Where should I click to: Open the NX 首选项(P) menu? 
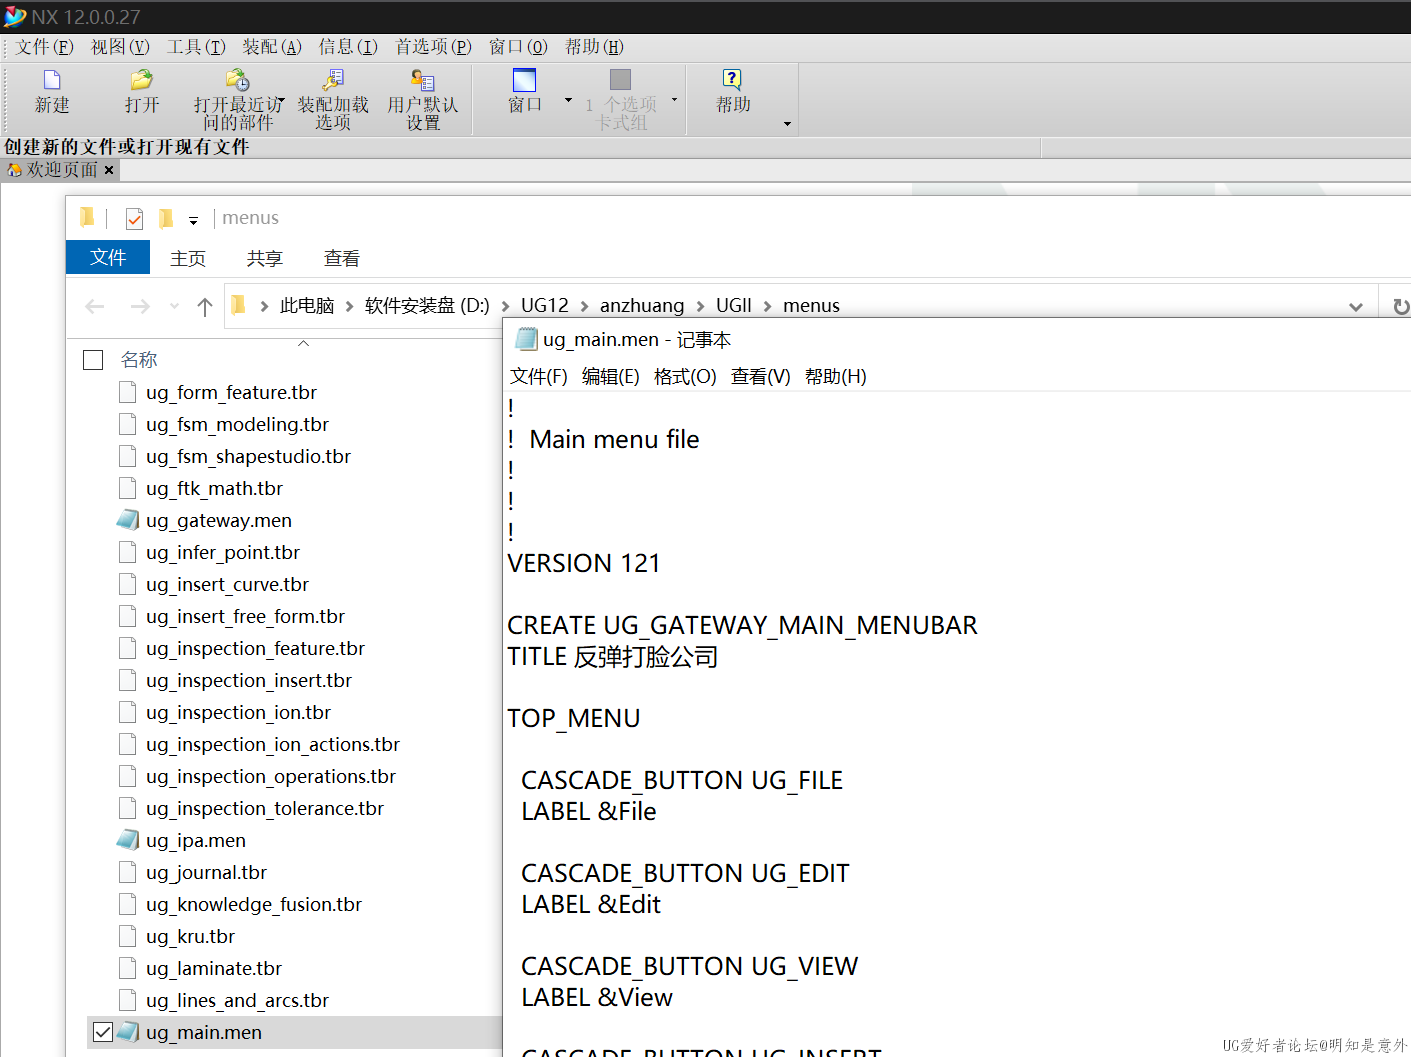click(433, 47)
